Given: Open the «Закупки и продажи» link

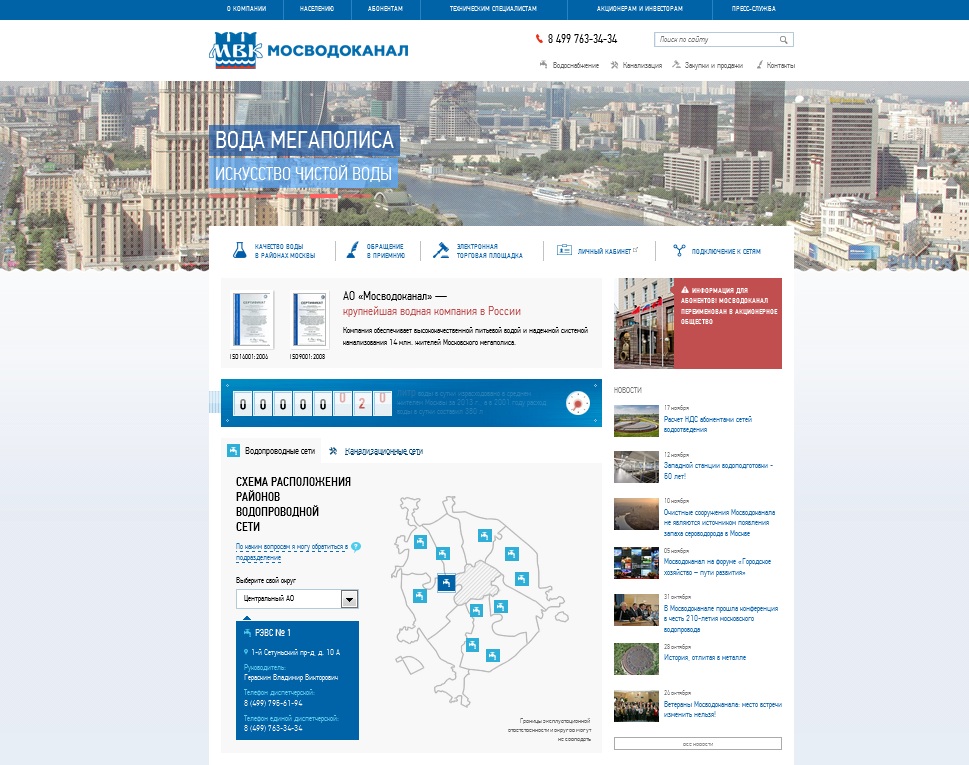Looking at the screenshot, I should point(713,66).
